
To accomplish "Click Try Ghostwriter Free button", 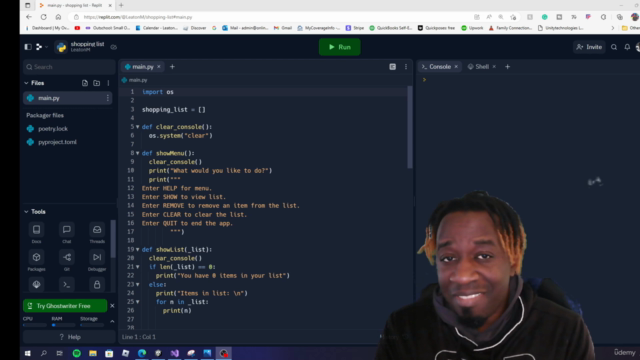I will (65, 306).
